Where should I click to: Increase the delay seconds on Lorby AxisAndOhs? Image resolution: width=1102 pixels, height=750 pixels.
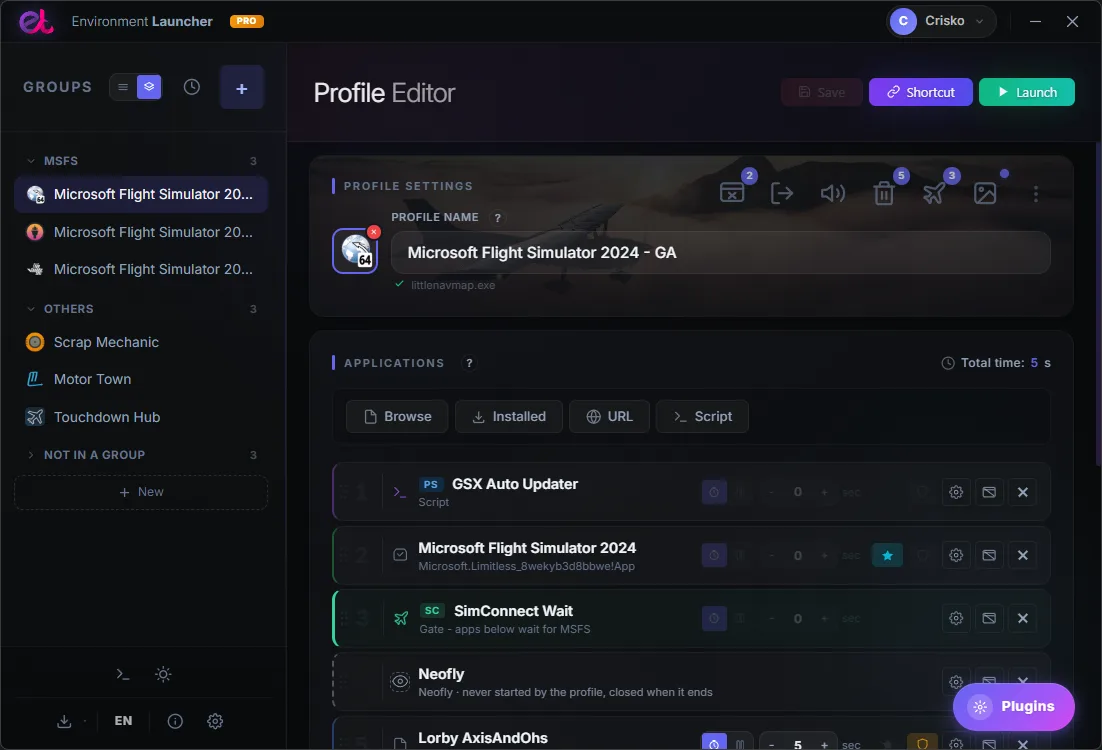824,744
